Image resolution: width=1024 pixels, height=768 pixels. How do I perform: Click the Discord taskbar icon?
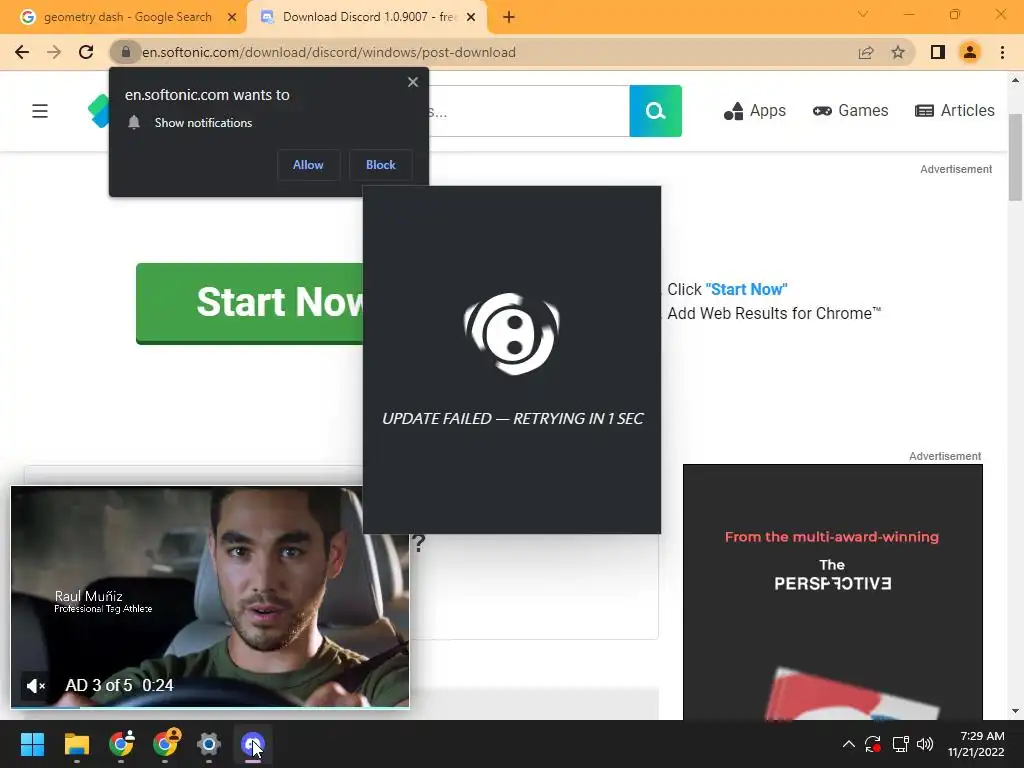point(253,744)
